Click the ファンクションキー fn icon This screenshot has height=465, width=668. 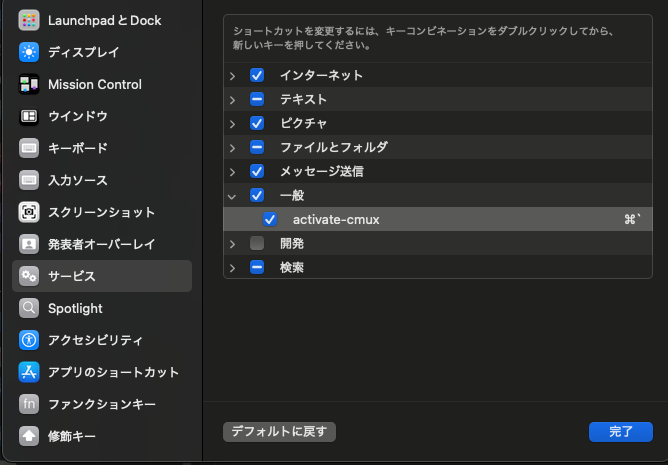[29, 404]
